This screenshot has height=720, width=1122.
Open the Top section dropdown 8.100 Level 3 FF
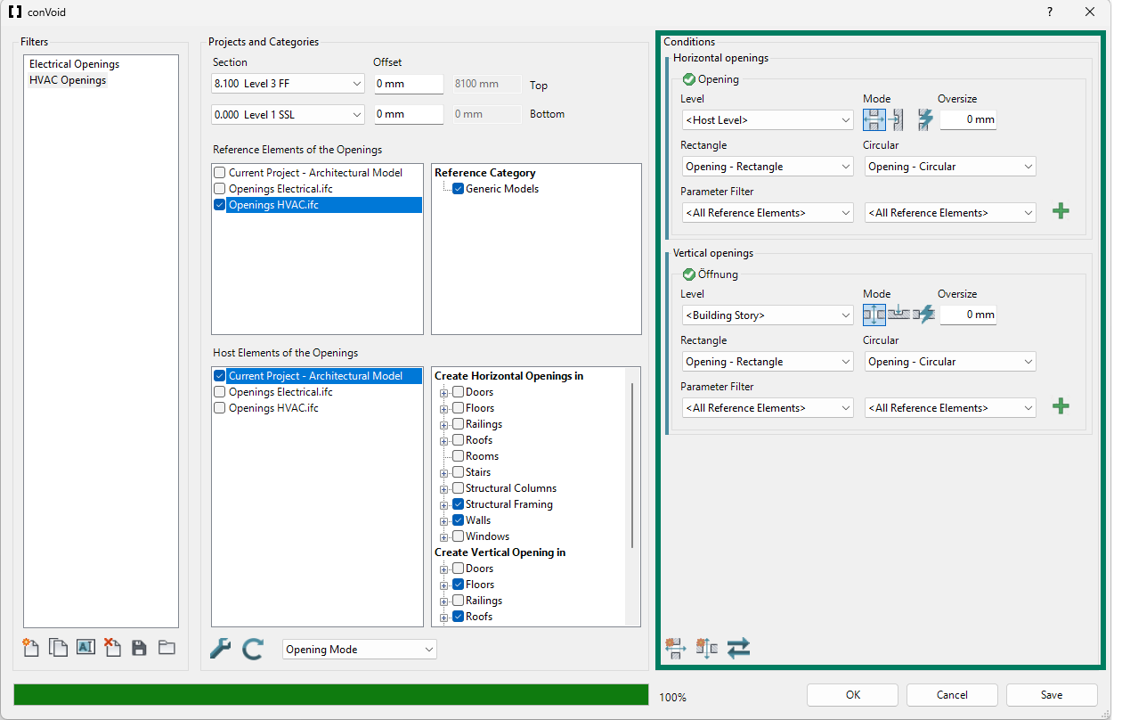point(288,84)
